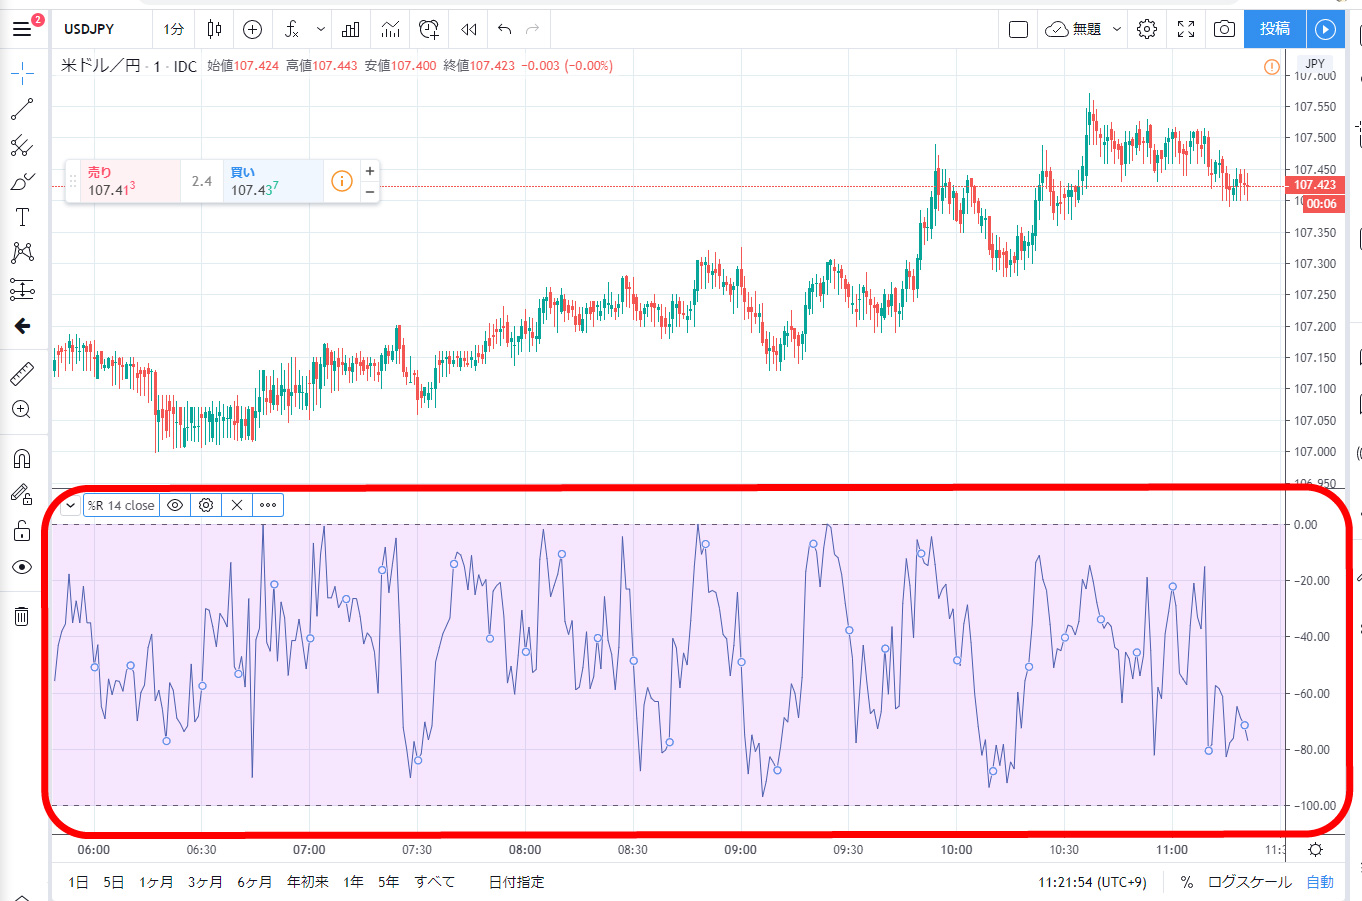Select the 5日 date range

(114, 882)
